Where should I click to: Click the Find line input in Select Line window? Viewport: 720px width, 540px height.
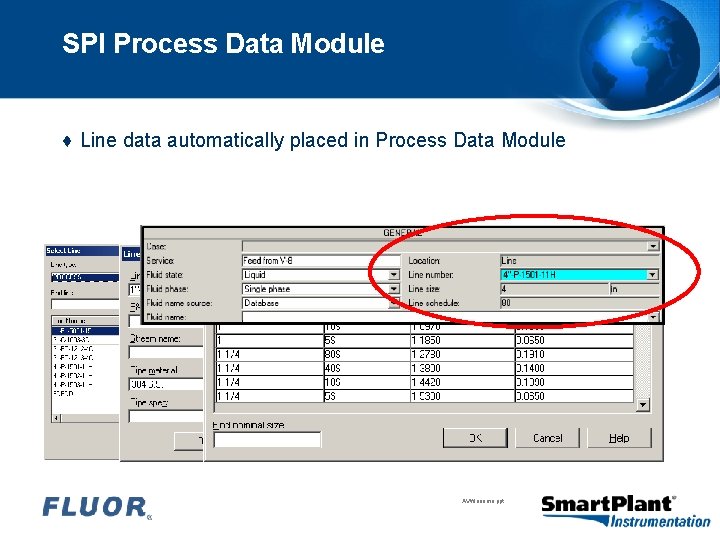coord(84,304)
